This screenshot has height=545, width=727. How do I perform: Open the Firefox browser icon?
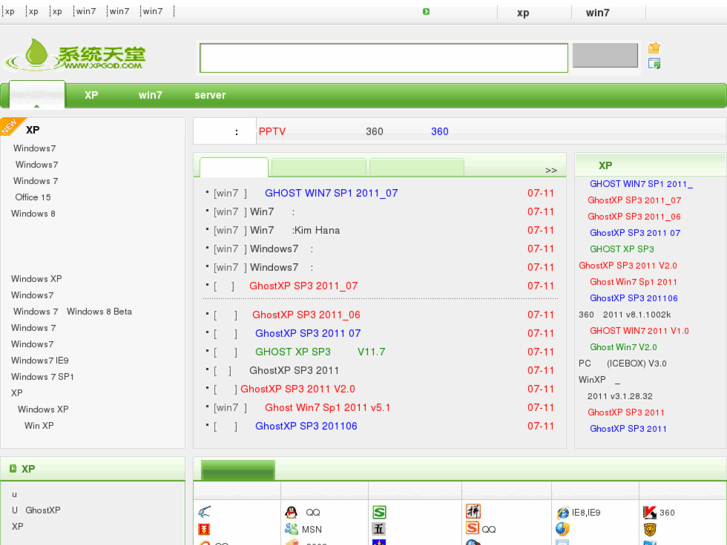click(x=562, y=529)
